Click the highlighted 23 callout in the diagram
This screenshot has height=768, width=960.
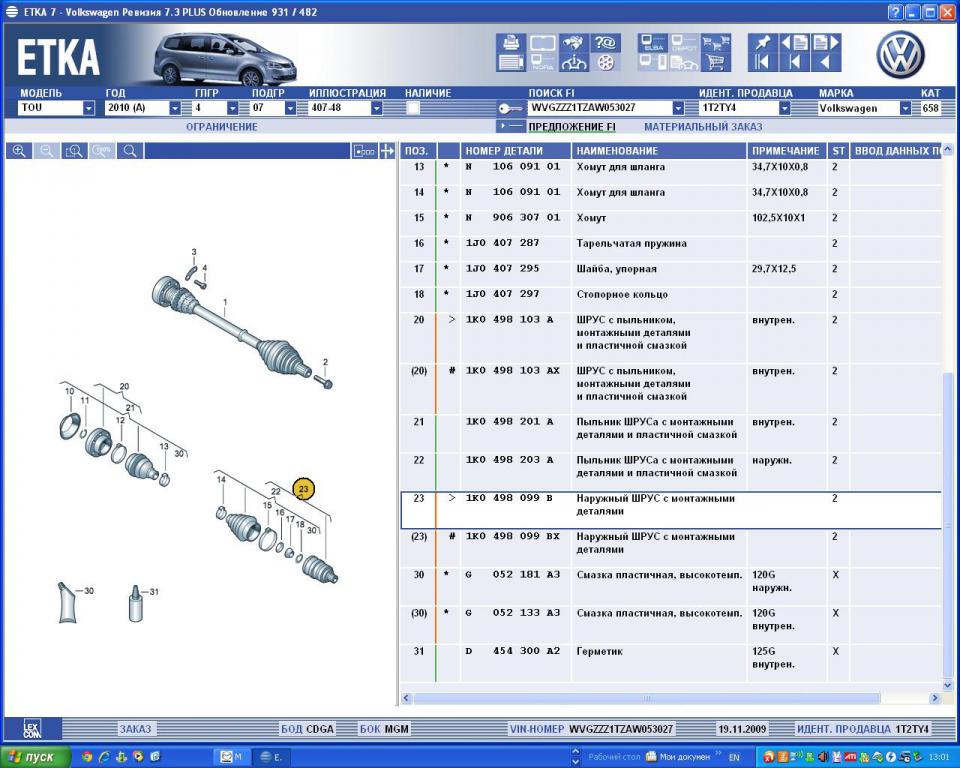tap(304, 489)
